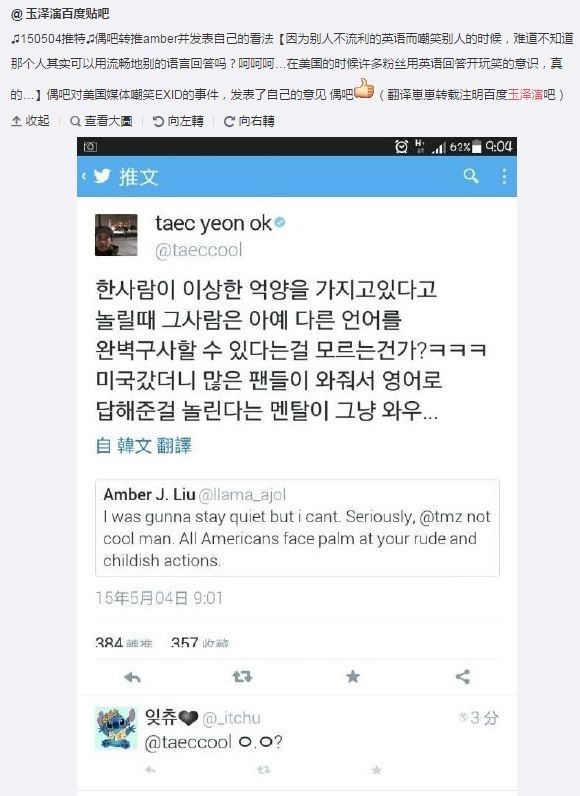The width and height of the screenshot is (580, 796).
Task: Retweet the taec yeon ok tweet
Action: pos(242,677)
